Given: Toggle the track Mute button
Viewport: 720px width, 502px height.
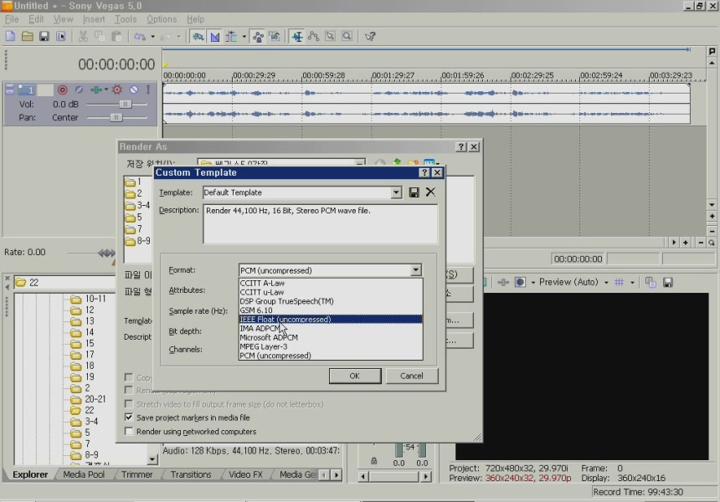Looking at the screenshot, I should pyautogui.click(x=134, y=90).
